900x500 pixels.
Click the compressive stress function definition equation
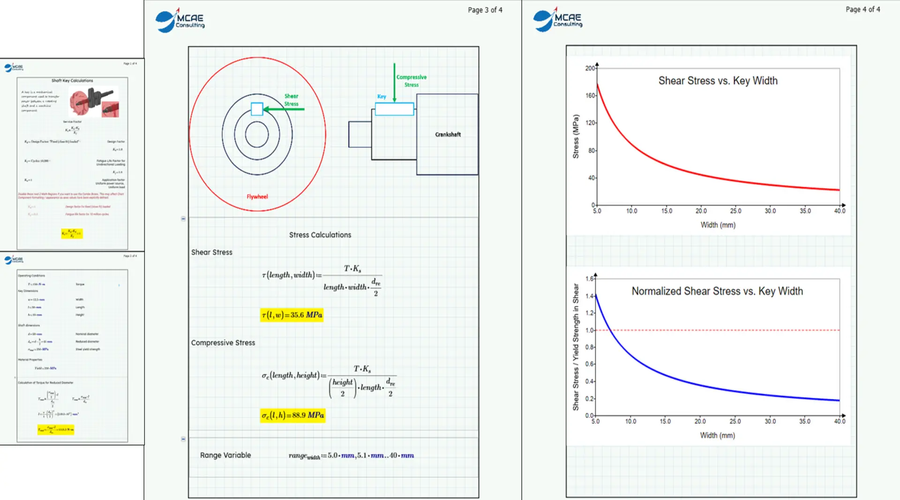point(320,378)
